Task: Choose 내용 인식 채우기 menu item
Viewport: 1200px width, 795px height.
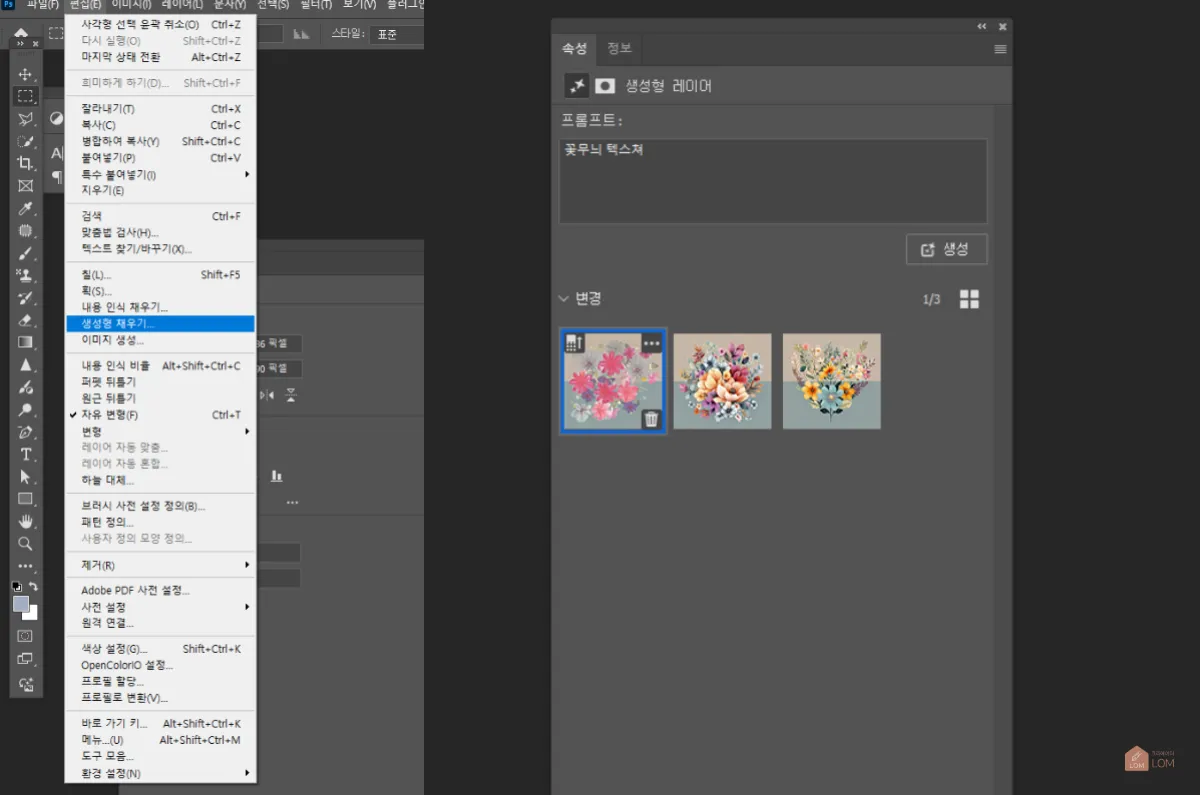Action: point(160,307)
